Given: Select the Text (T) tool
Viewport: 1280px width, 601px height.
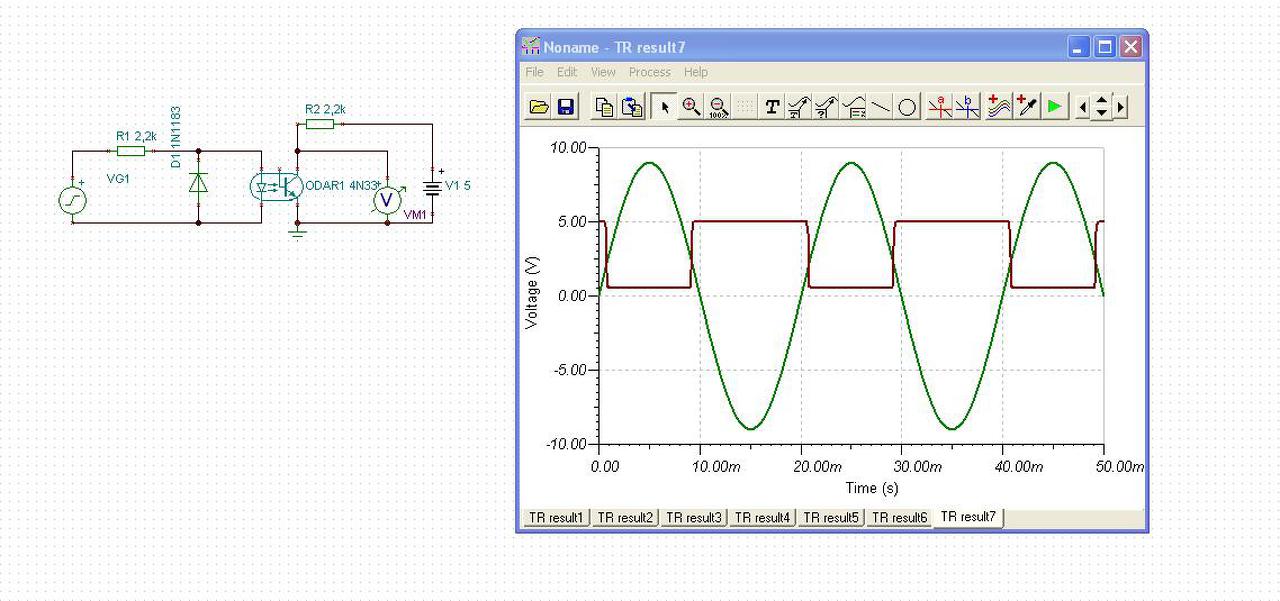Looking at the screenshot, I should pyautogui.click(x=772, y=107).
